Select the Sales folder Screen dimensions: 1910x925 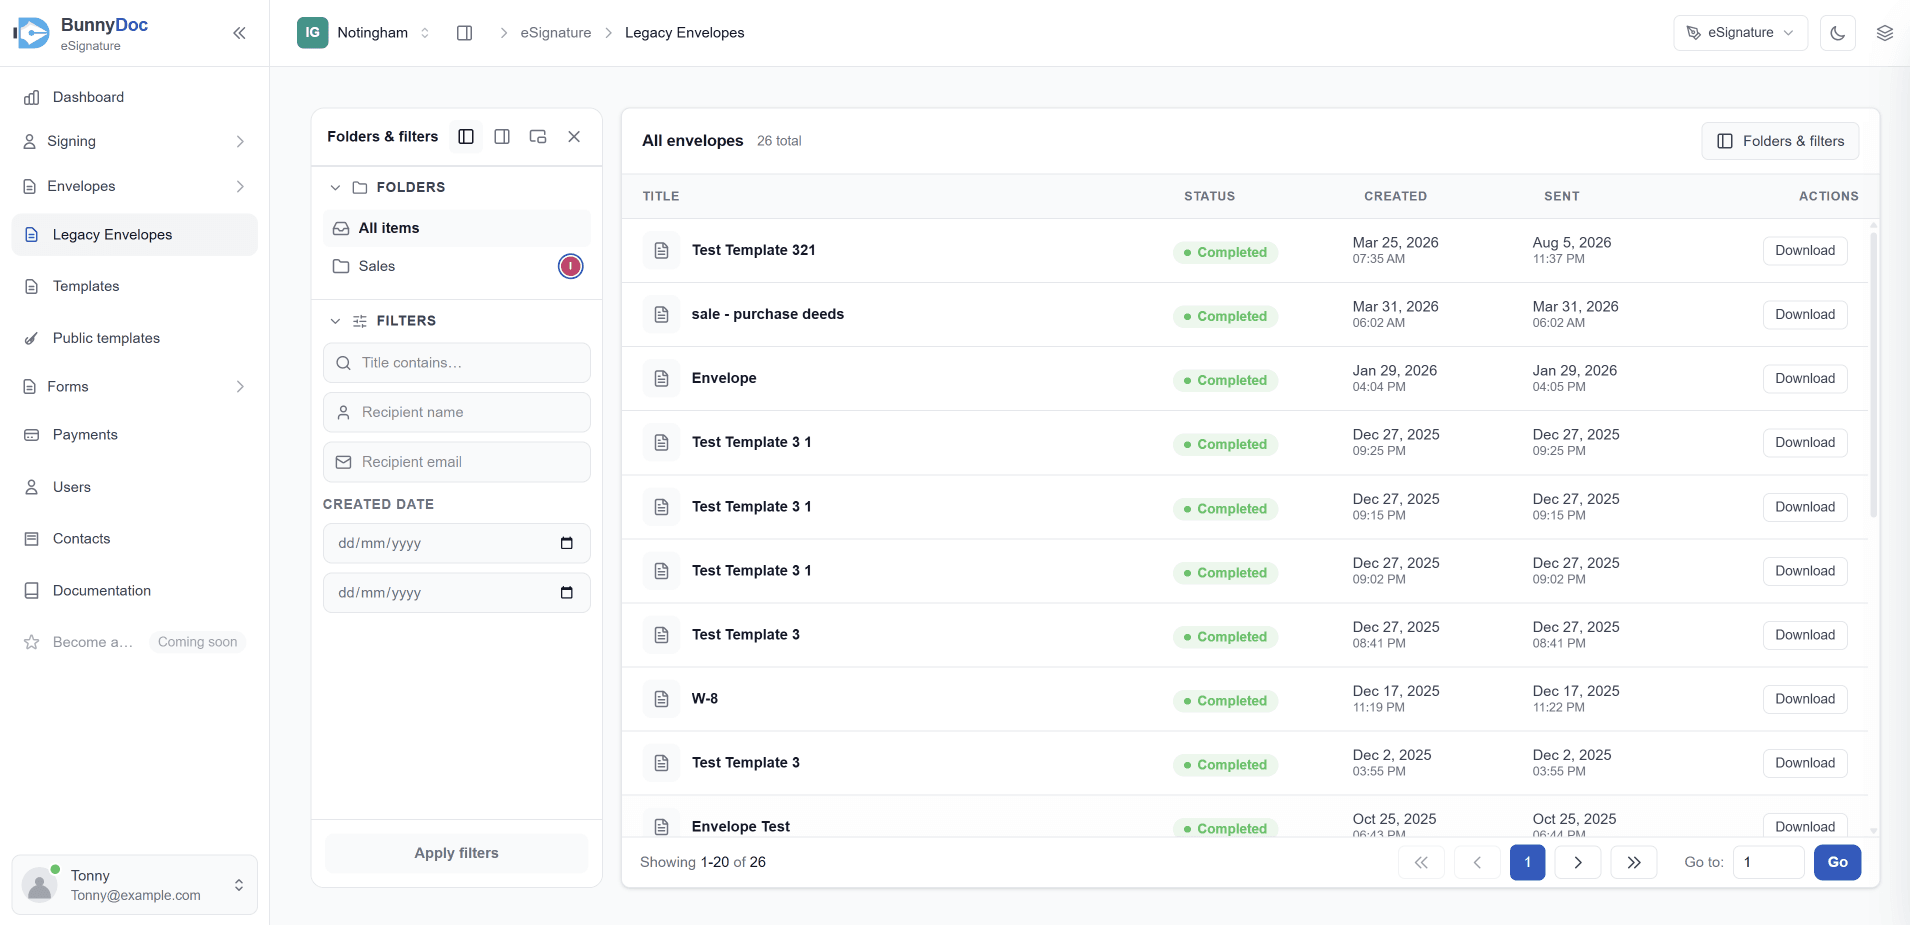[457, 266]
